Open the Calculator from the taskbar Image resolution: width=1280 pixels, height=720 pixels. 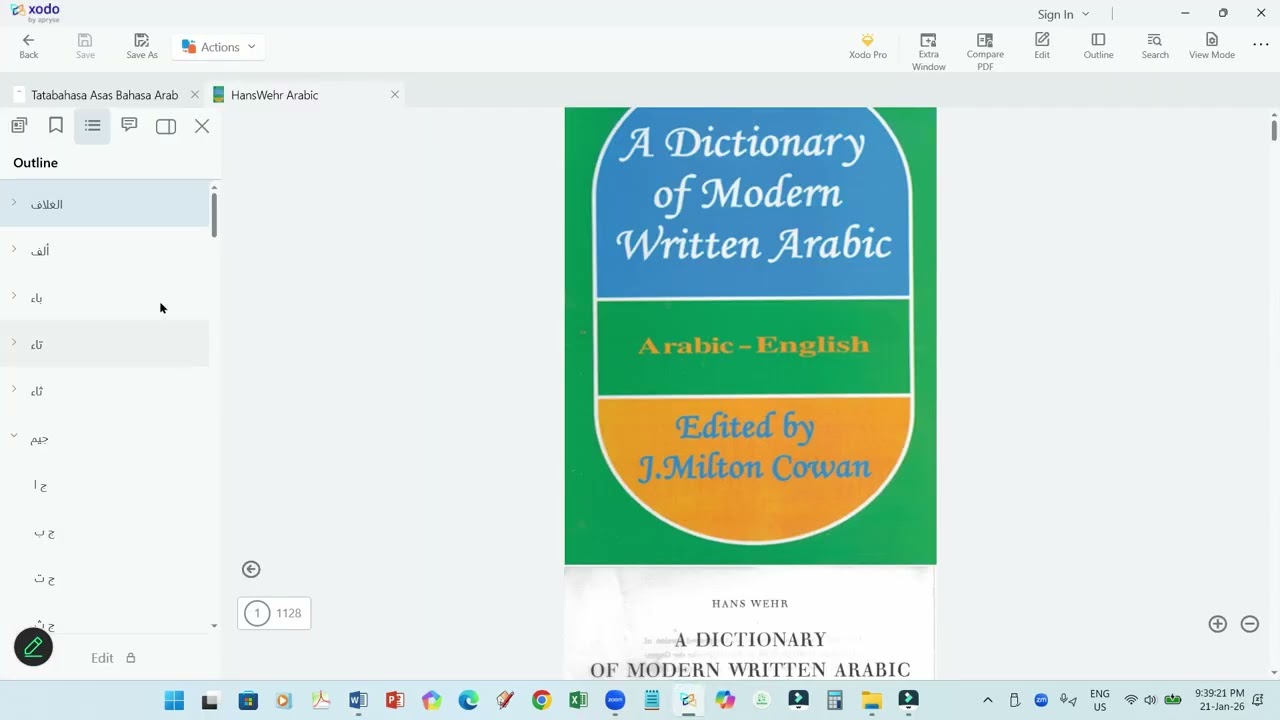click(x=835, y=700)
